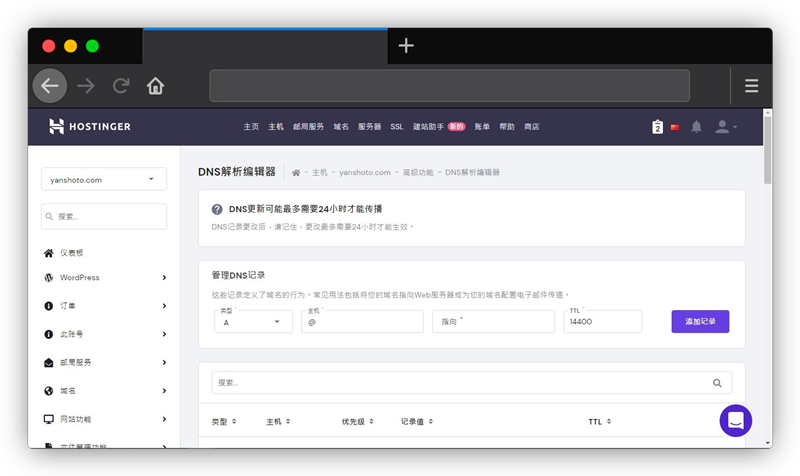Viewport: 800px width, 476px height.
Task: Open the record type A dropdown
Action: pyautogui.click(x=254, y=321)
